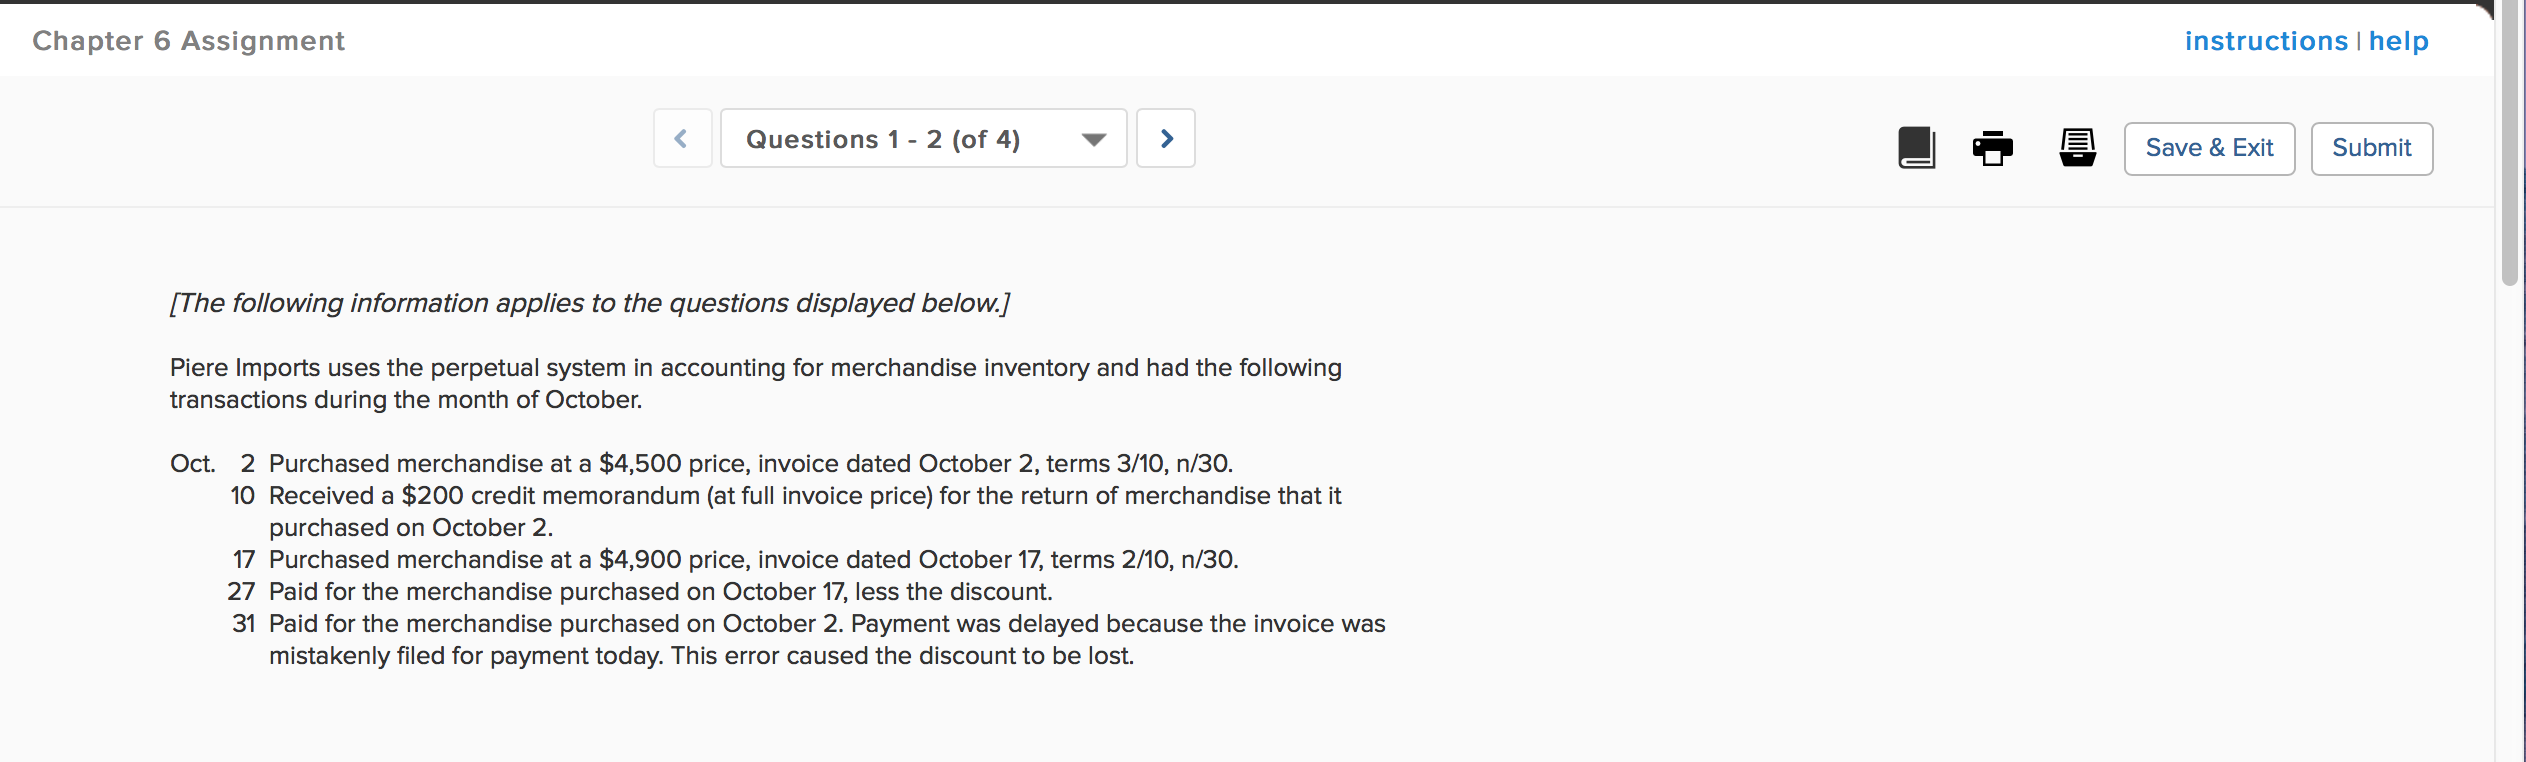Click the left chevron to view previous questions
Viewport: 2526px width, 762px height.
tap(683, 138)
